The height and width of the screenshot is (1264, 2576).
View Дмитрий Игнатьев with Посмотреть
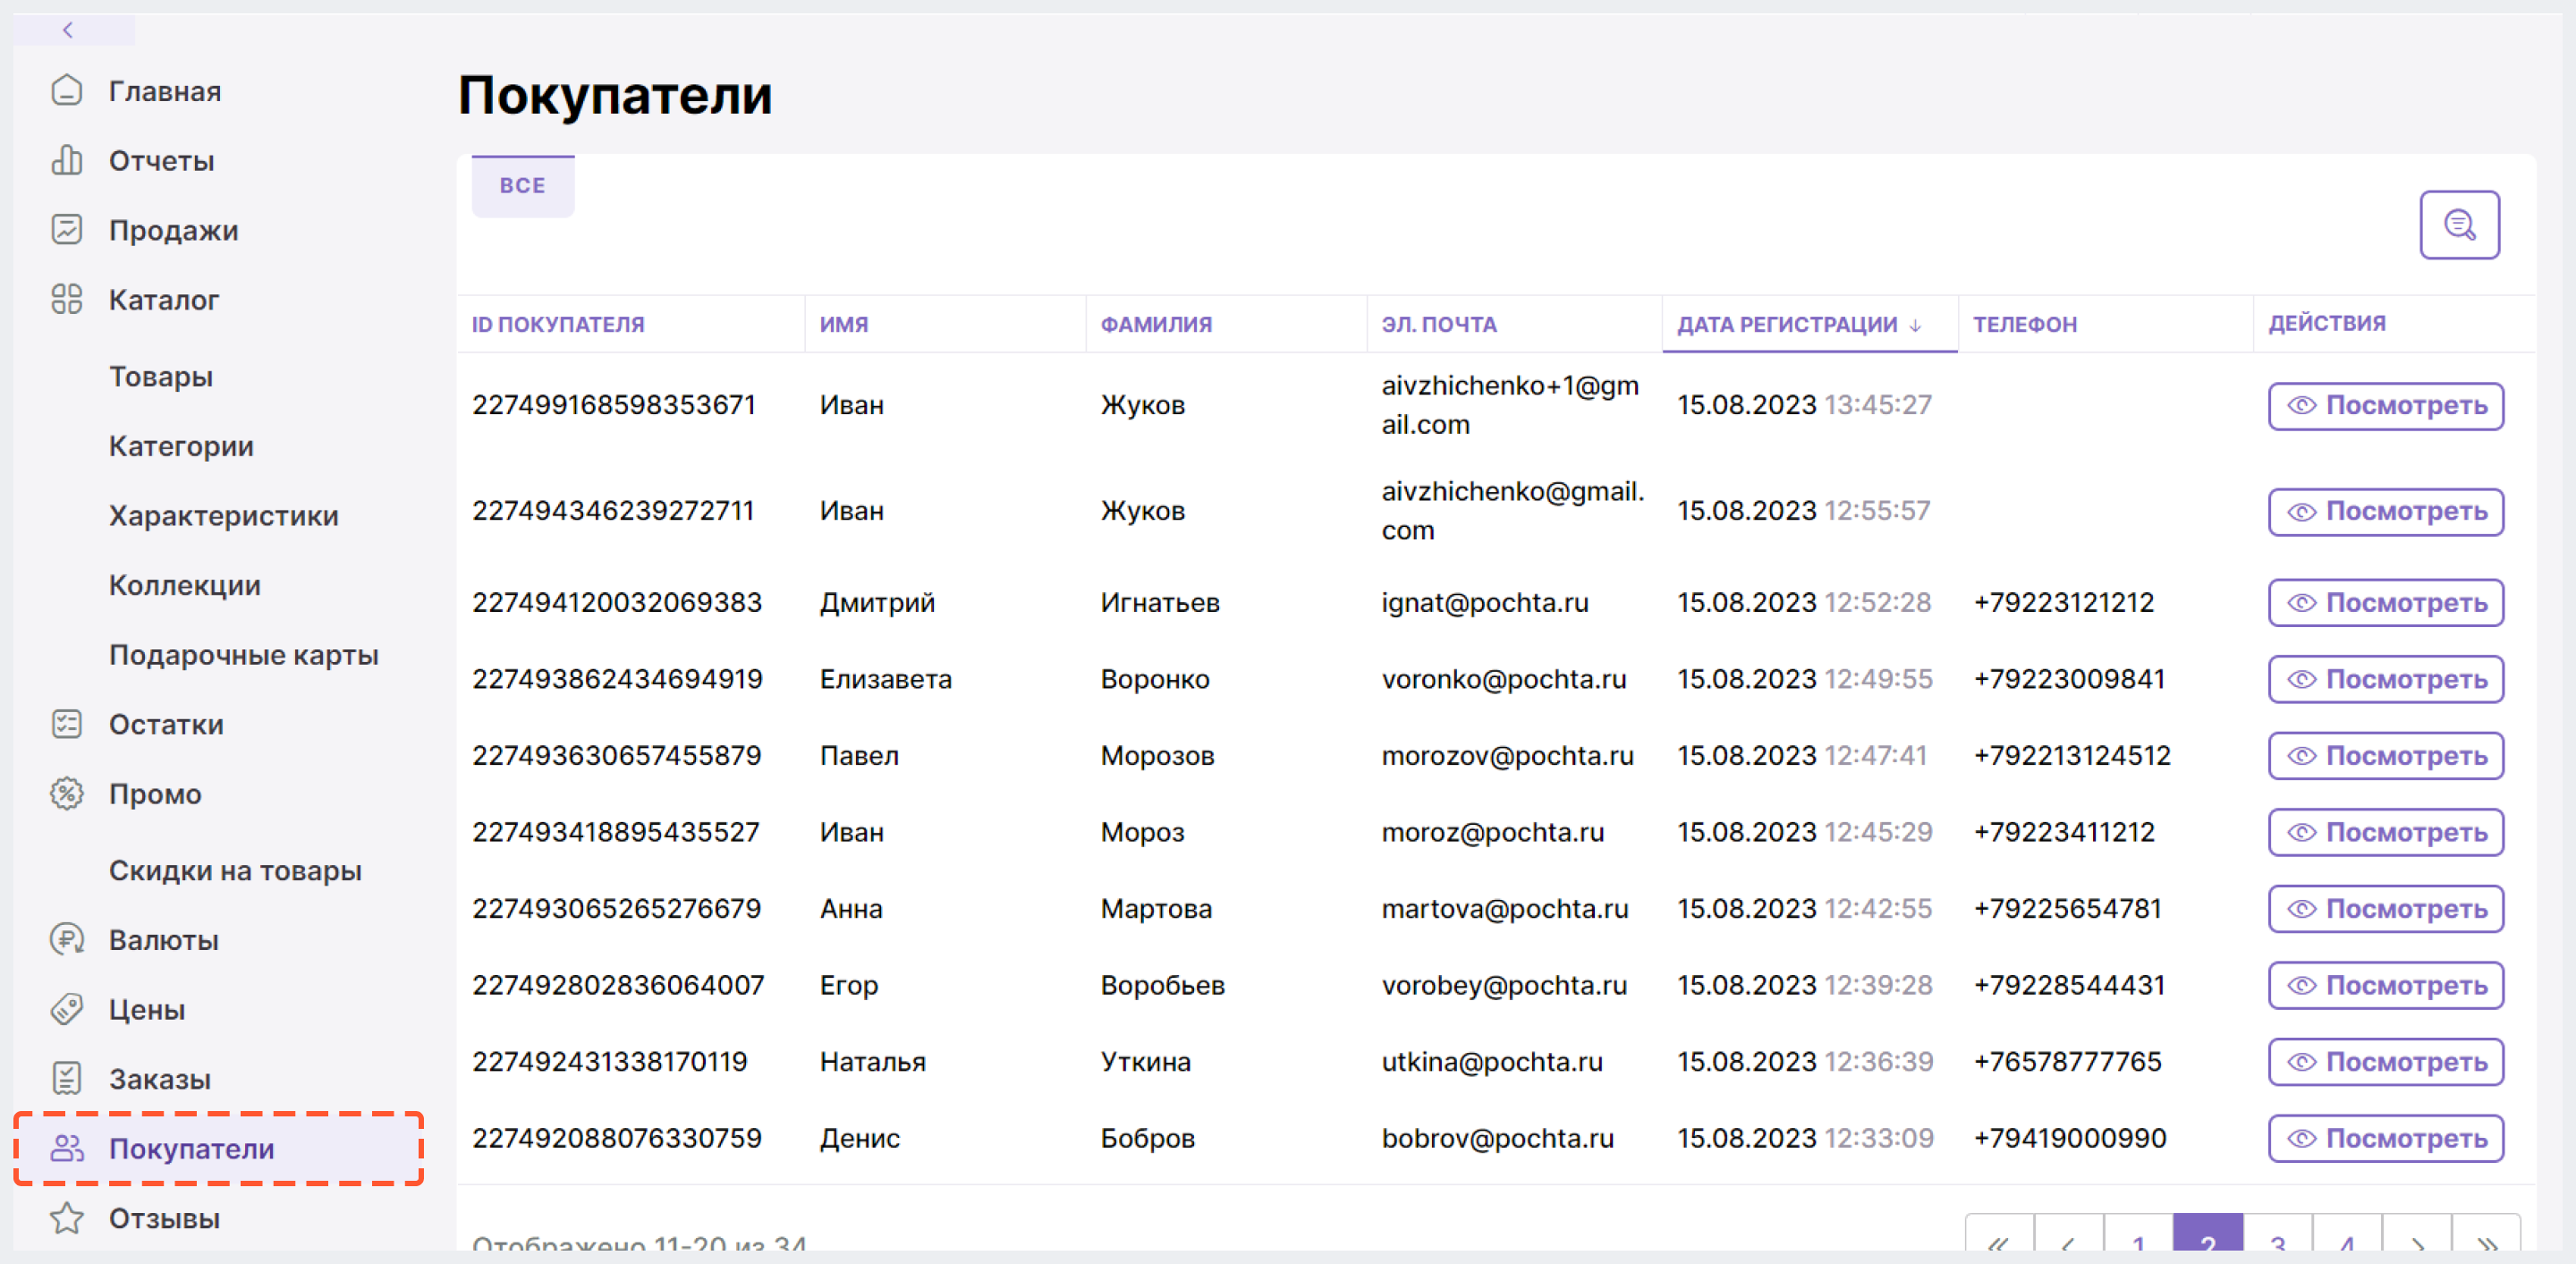tap(2386, 603)
